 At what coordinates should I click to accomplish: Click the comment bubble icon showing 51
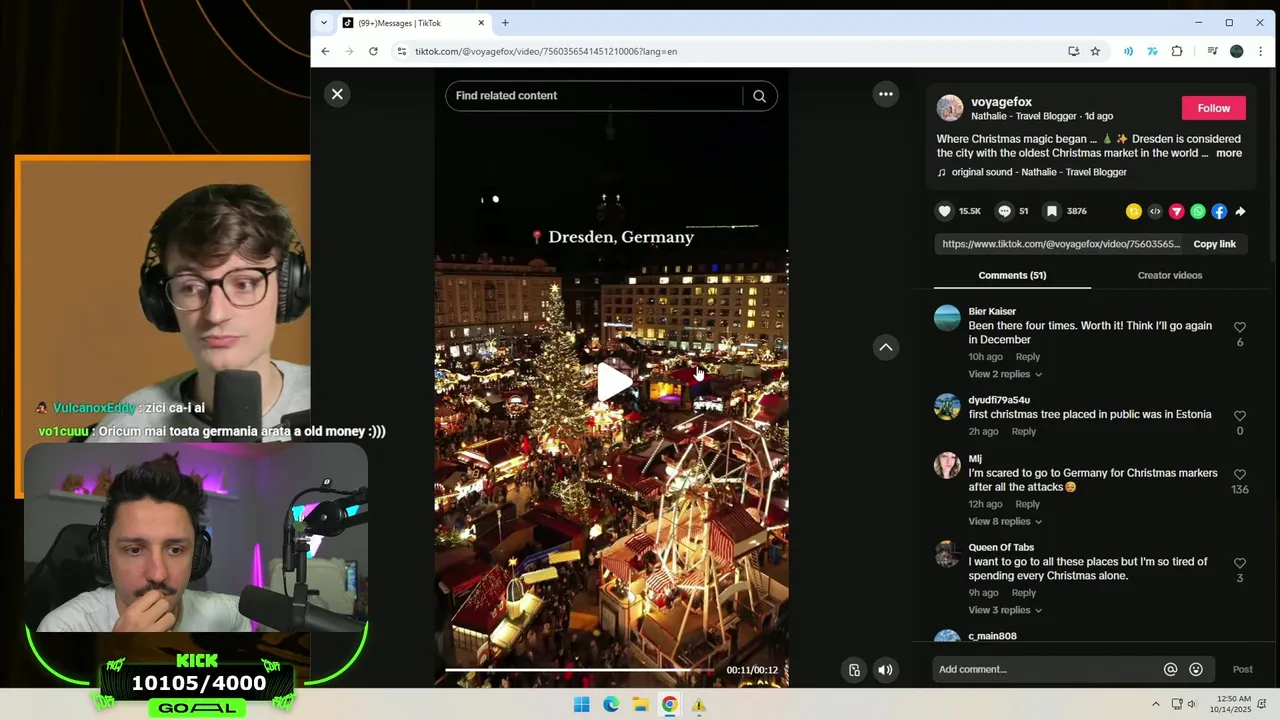pos(1005,211)
